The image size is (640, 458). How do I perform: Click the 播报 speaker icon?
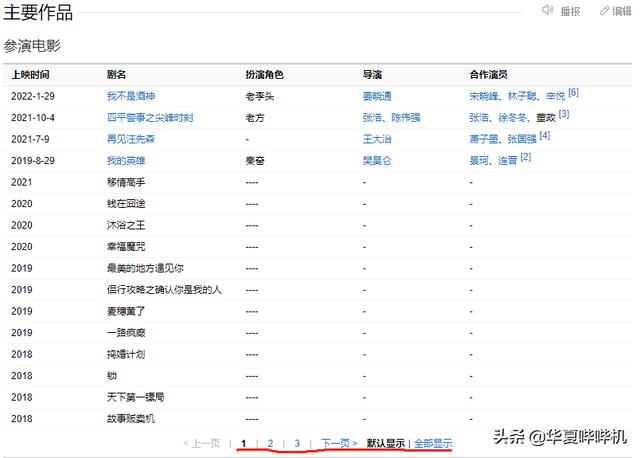[x=547, y=10]
